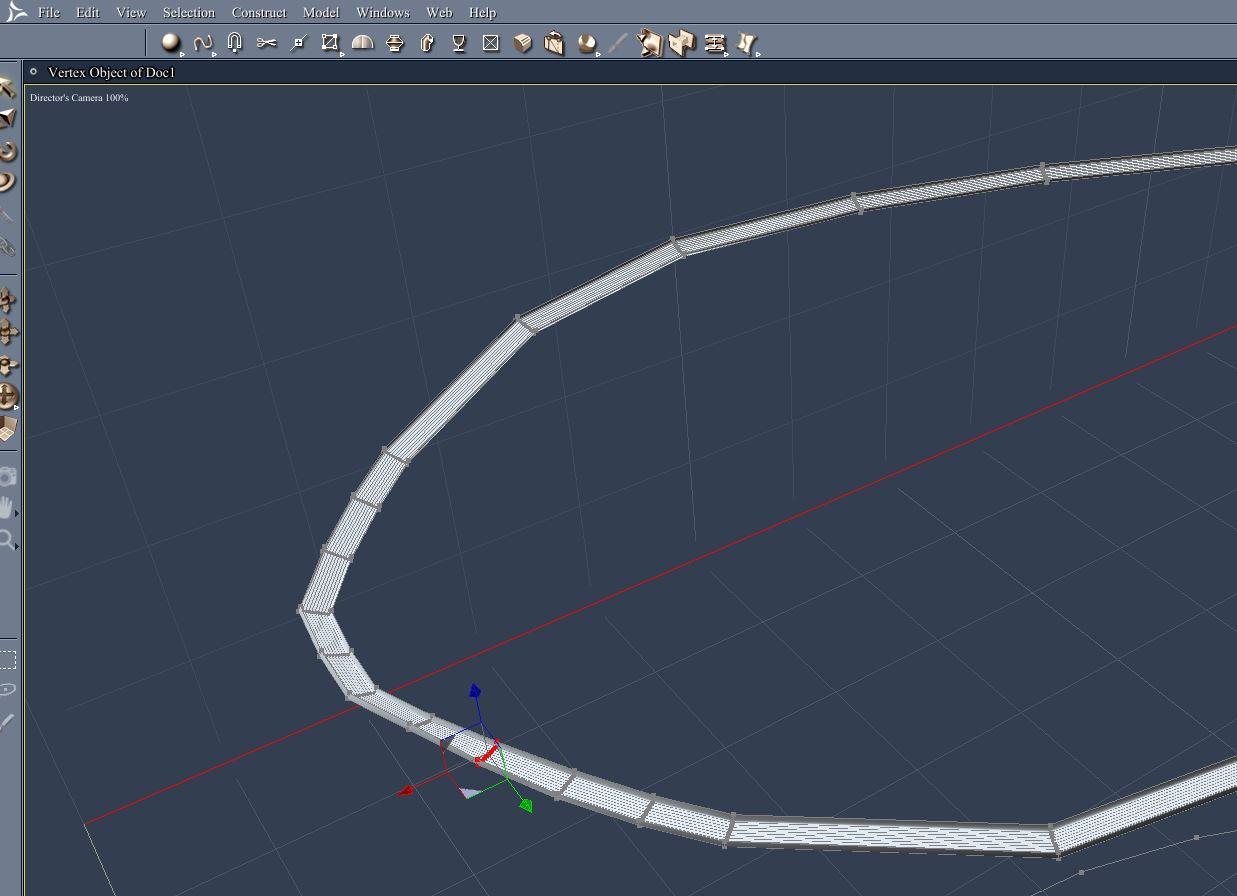Open the Windows menu
This screenshot has height=896, width=1237.
pyautogui.click(x=383, y=12)
